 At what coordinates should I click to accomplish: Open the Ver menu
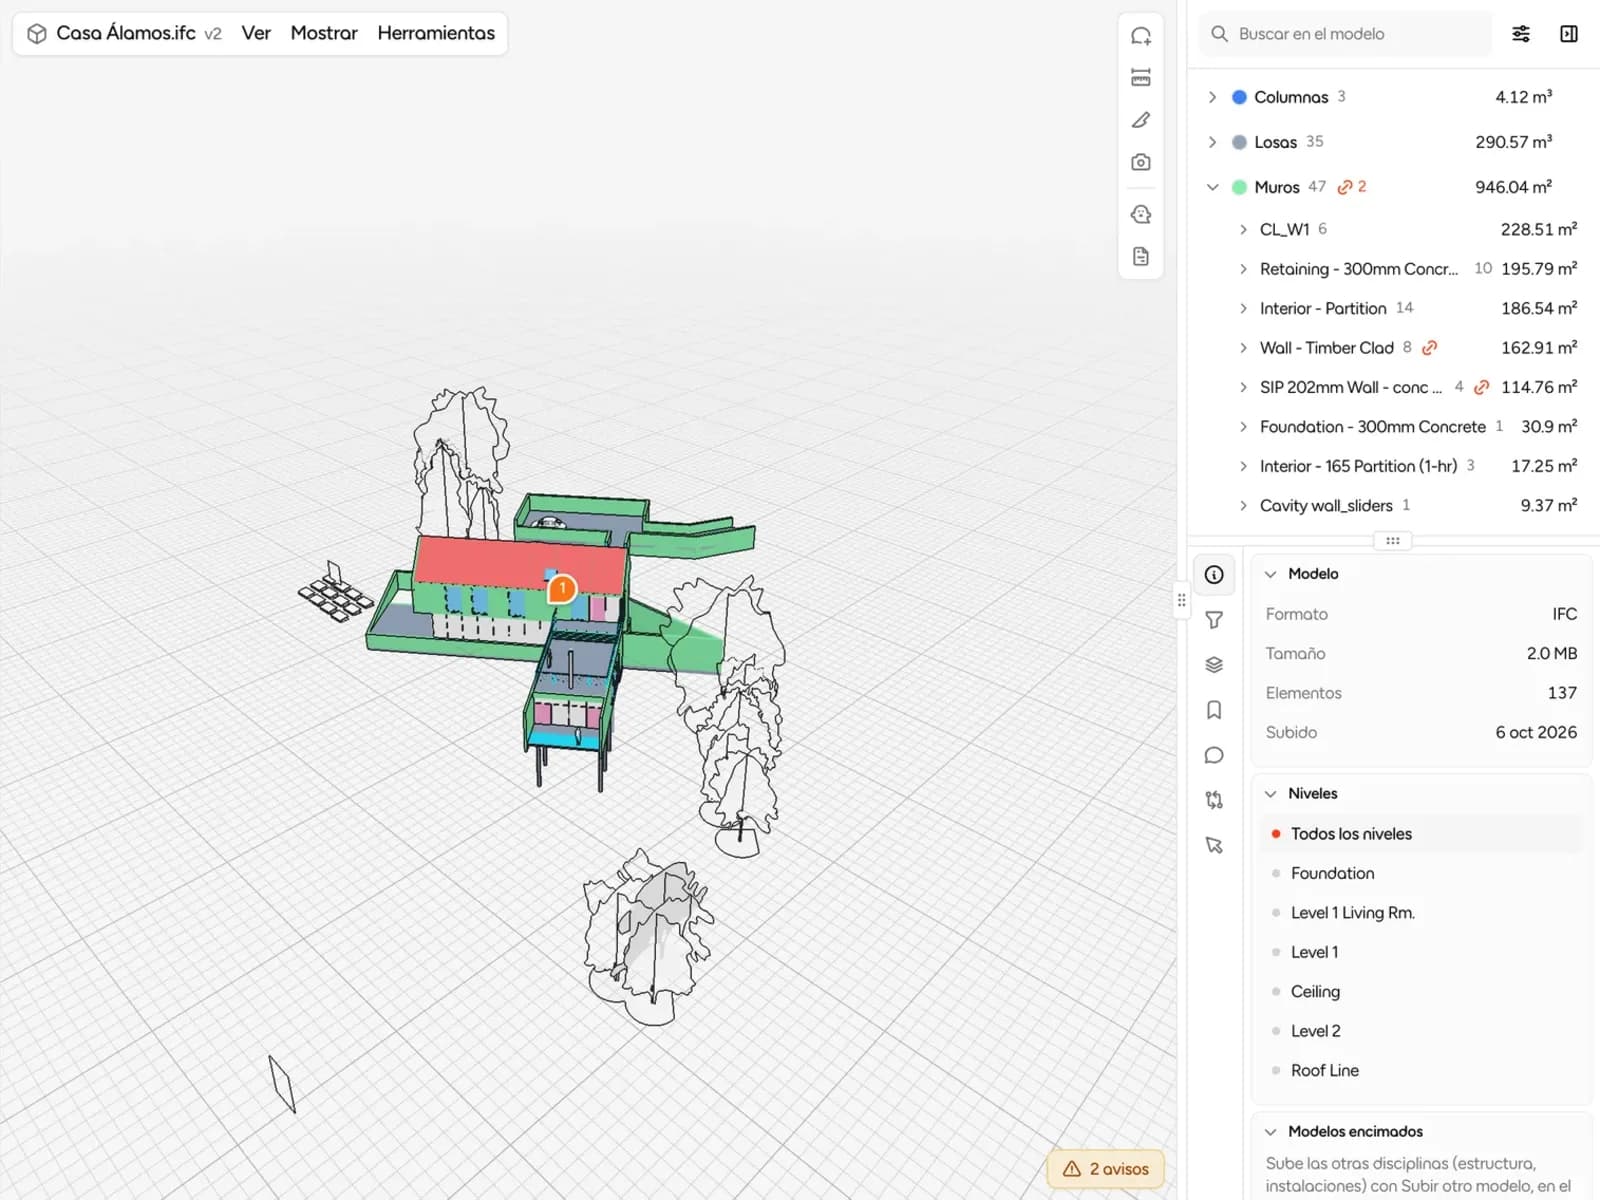(256, 33)
